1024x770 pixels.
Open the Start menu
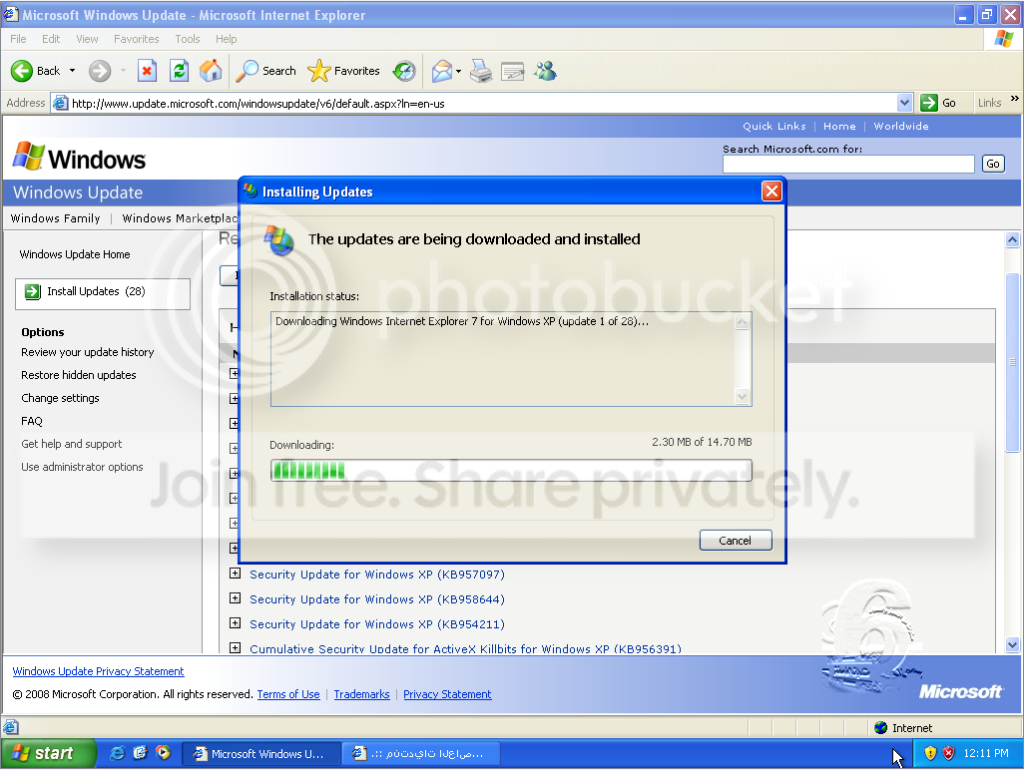[x=48, y=753]
